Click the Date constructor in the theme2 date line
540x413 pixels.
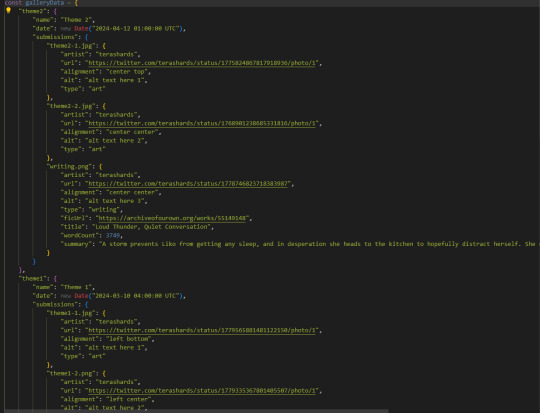81,29
